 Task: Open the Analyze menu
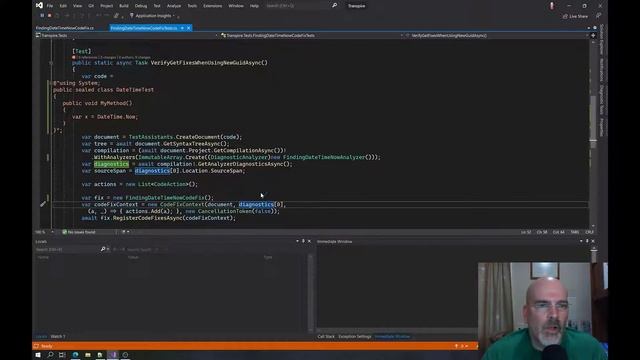pos(174,6)
